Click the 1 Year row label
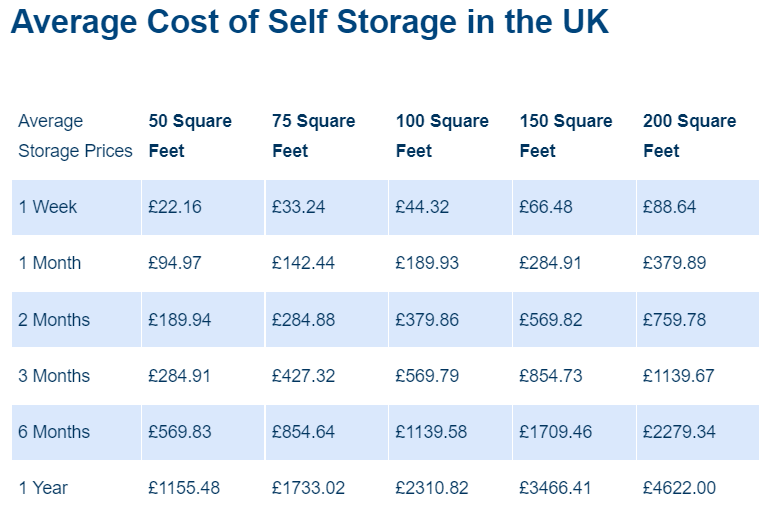Screen dimensions: 760x516 (x=44, y=488)
